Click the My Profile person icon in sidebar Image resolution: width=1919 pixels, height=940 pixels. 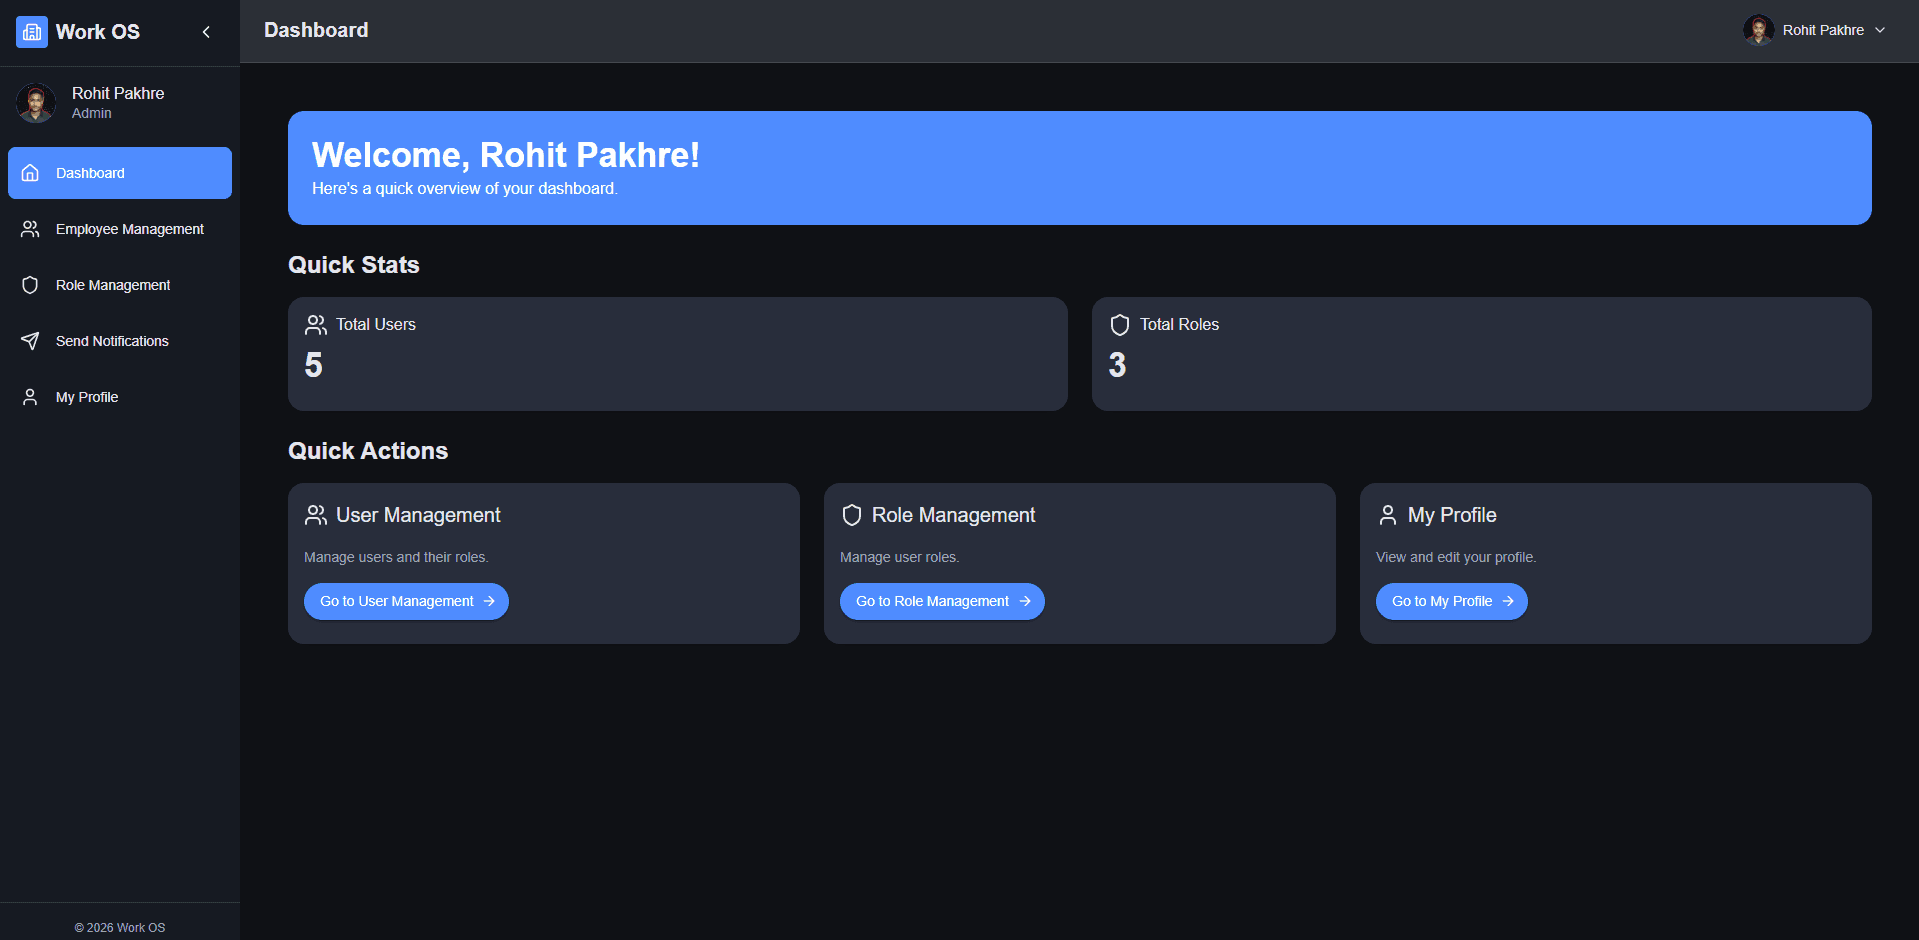(30, 397)
